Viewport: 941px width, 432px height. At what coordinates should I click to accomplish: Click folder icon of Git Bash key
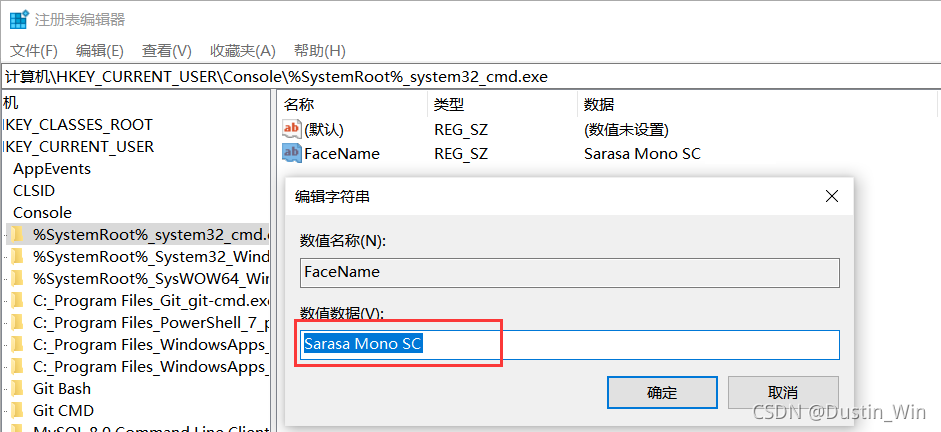(x=17, y=389)
